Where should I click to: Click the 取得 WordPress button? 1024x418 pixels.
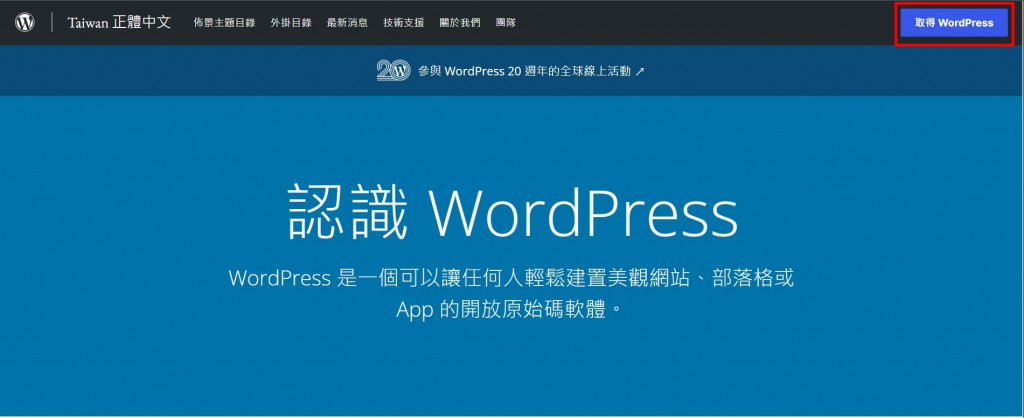click(x=953, y=23)
